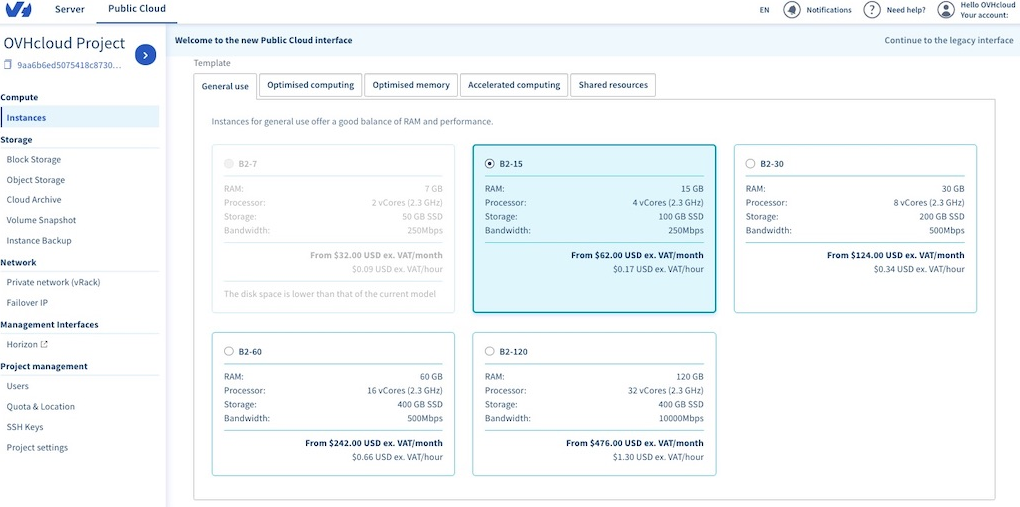Image resolution: width=1020 pixels, height=507 pixels.
Task: Click the OVHcloud logo
Action: point(18,10)
